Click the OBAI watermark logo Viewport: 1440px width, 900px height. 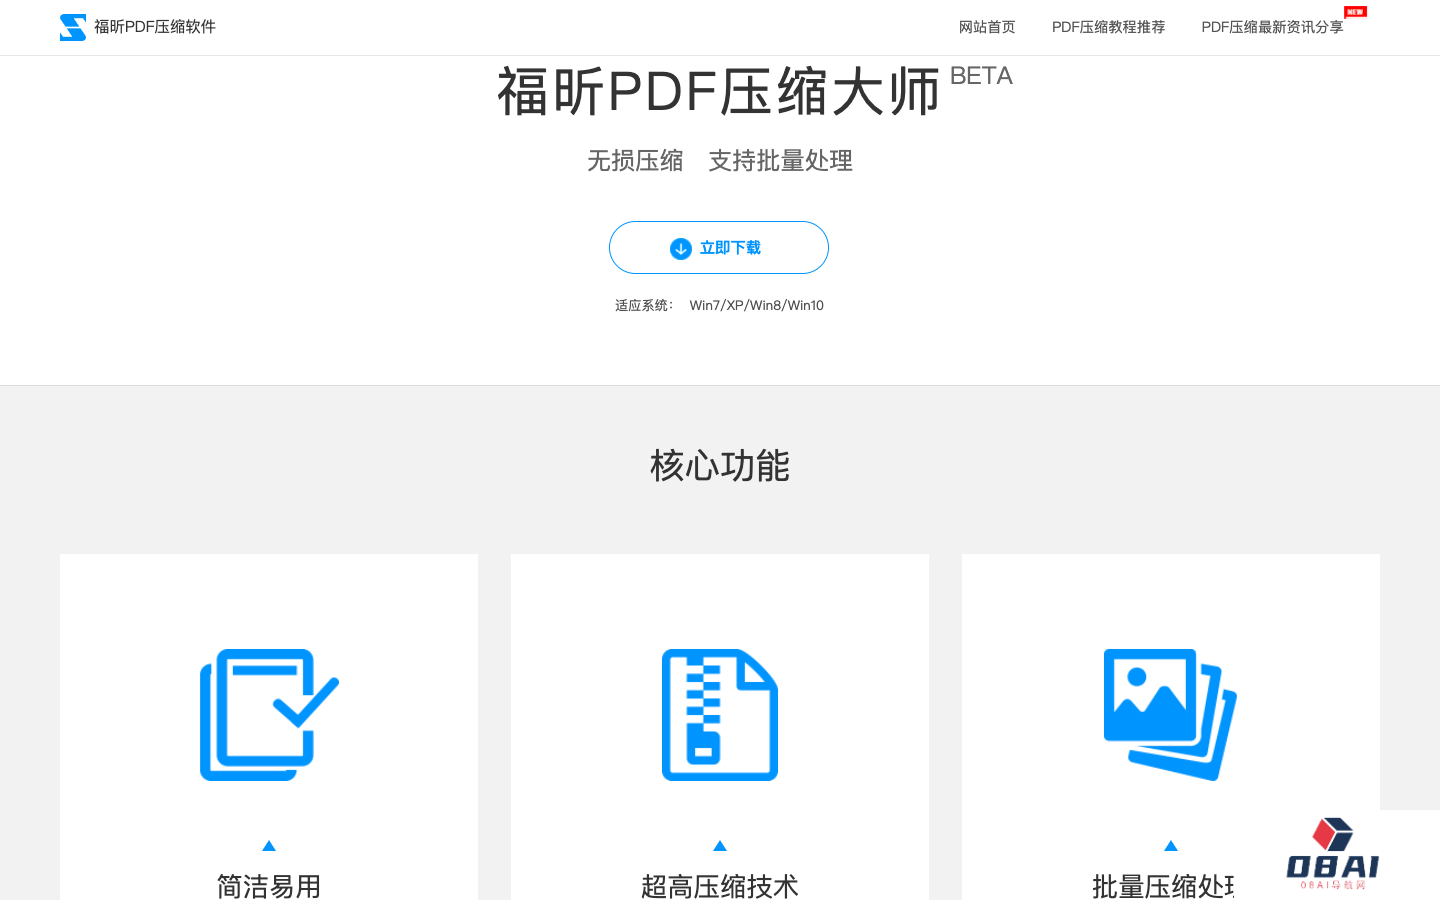pos(1330,852)
